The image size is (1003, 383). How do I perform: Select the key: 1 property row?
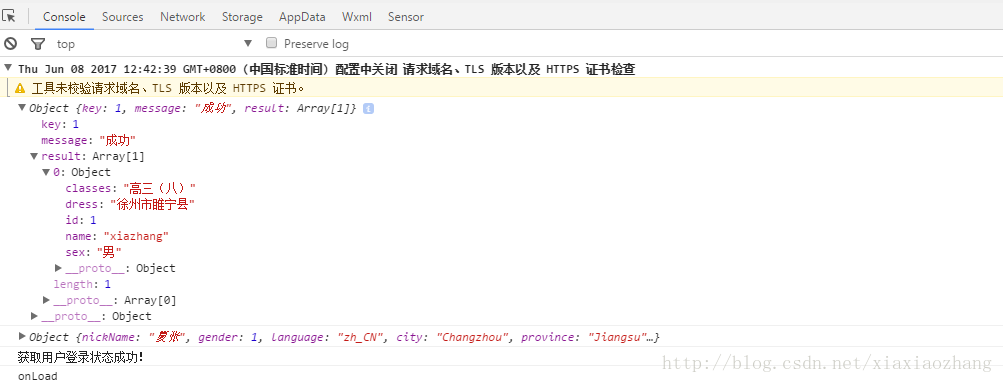point(60,124)
